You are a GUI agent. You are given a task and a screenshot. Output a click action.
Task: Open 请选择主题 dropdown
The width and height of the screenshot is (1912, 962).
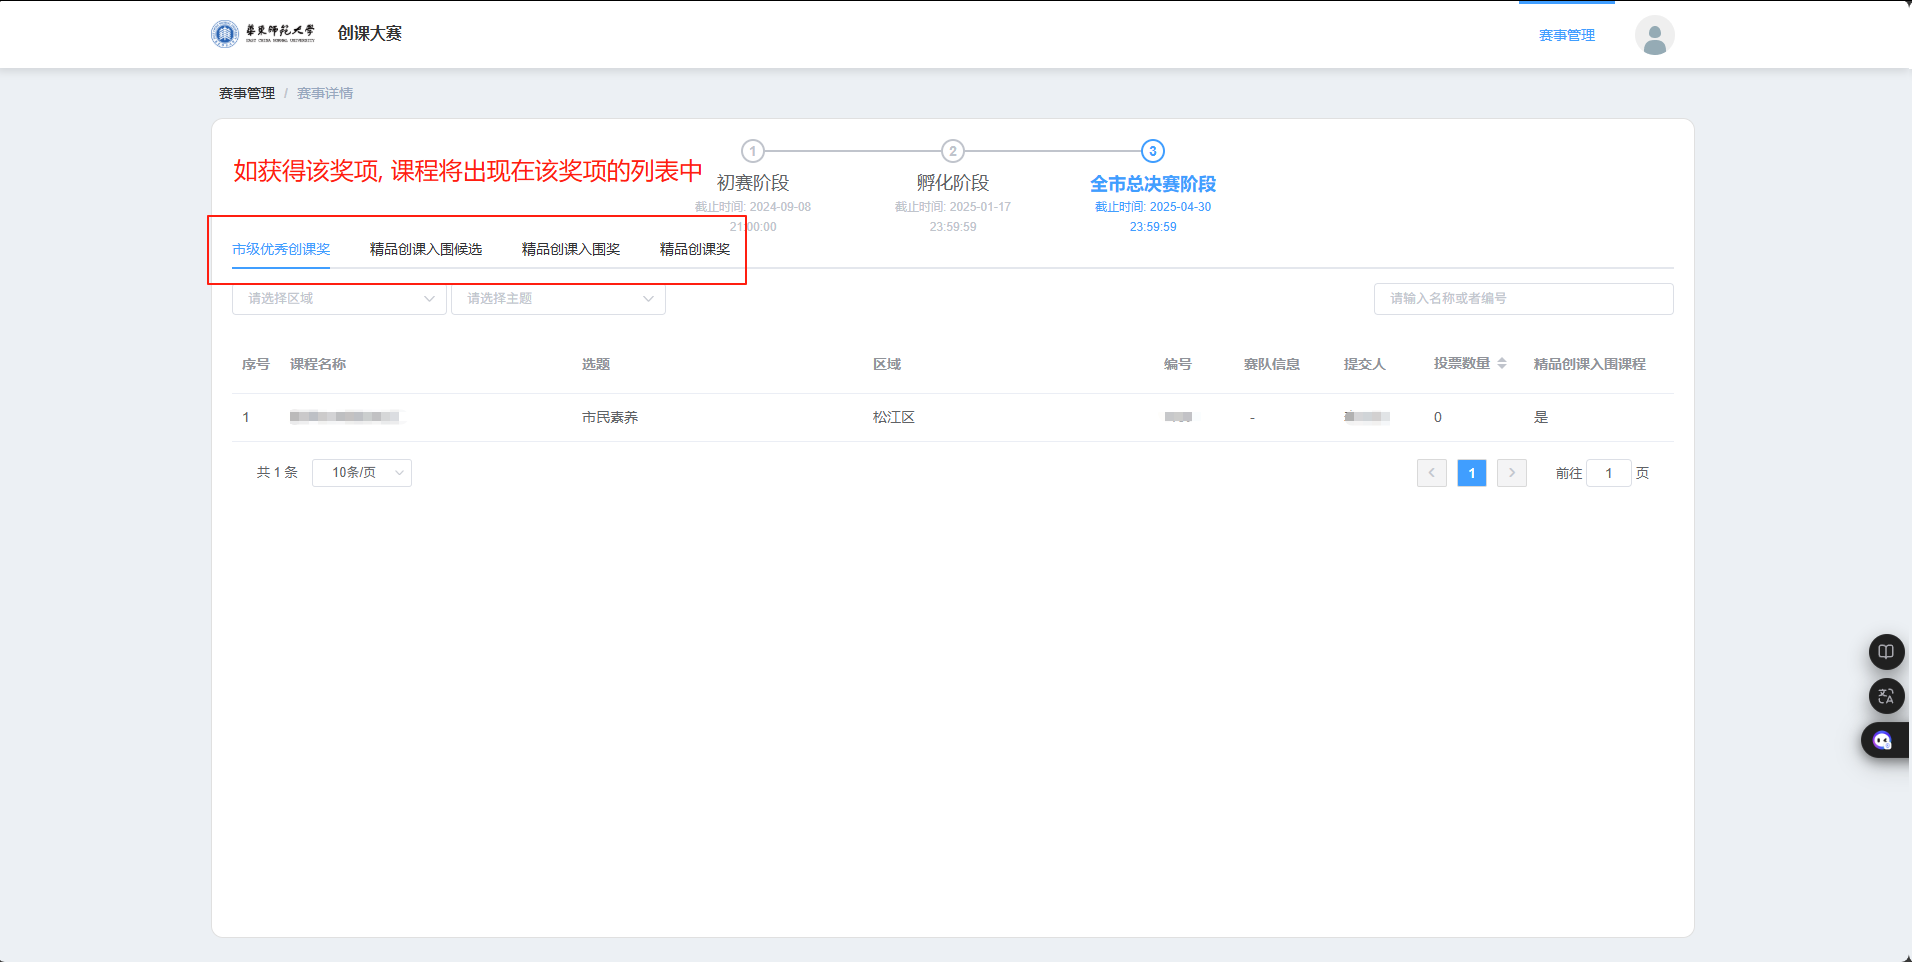(558, 299)
